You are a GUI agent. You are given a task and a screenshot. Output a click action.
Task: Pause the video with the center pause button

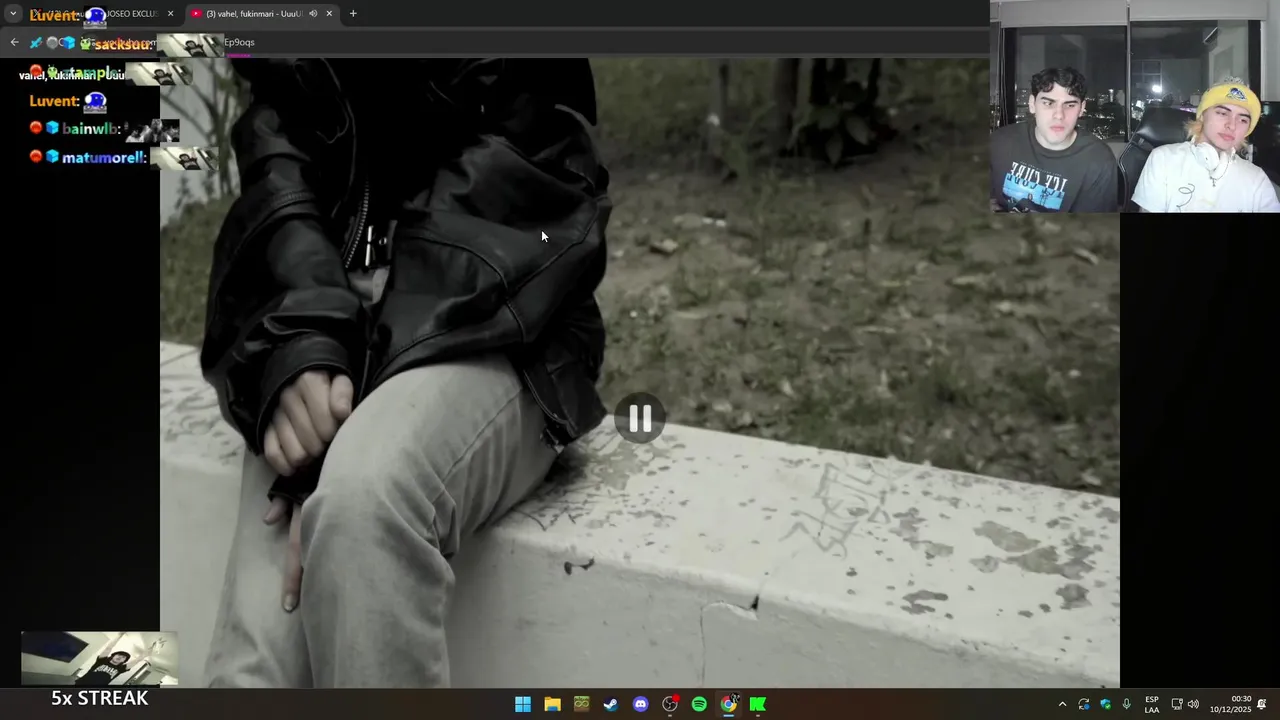click(x=640, y=418)
